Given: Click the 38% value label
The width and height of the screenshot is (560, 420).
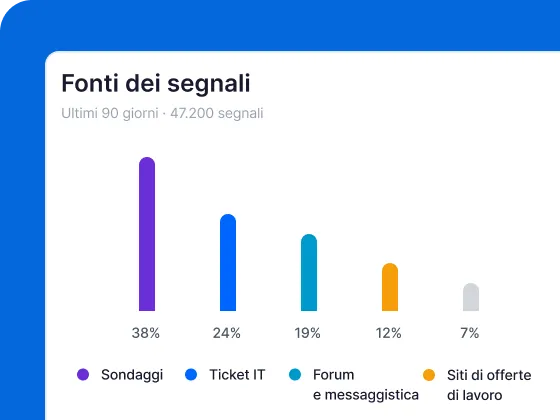Looking at the screenshot, I should coord(146,333).
